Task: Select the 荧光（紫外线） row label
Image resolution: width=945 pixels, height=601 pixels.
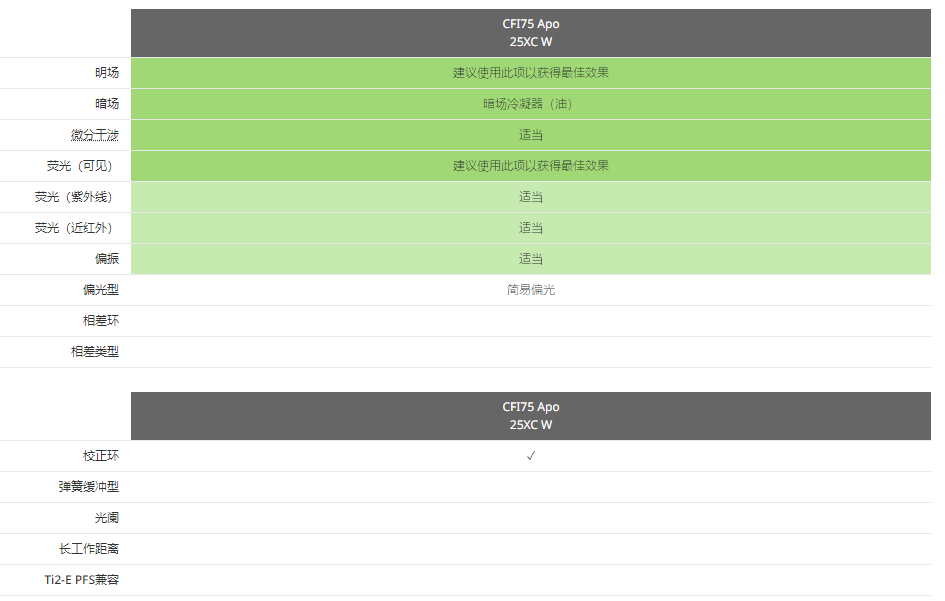Action: point(77,197)
